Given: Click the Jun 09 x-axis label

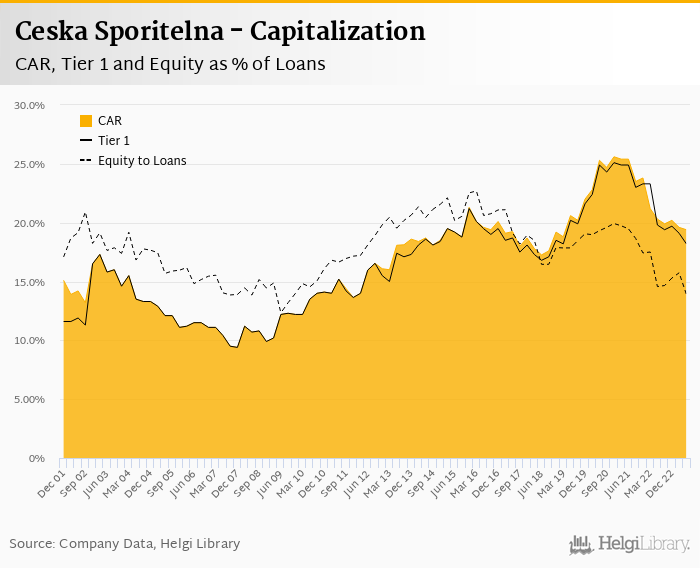Looking at the screenshot, I should coord(271,484).
